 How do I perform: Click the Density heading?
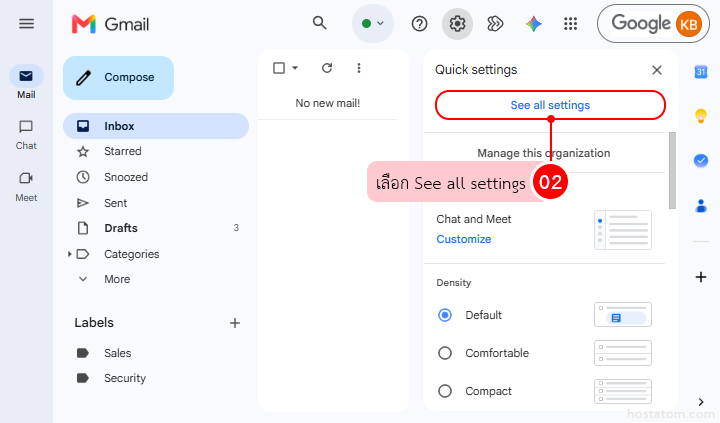click(454, 283)
